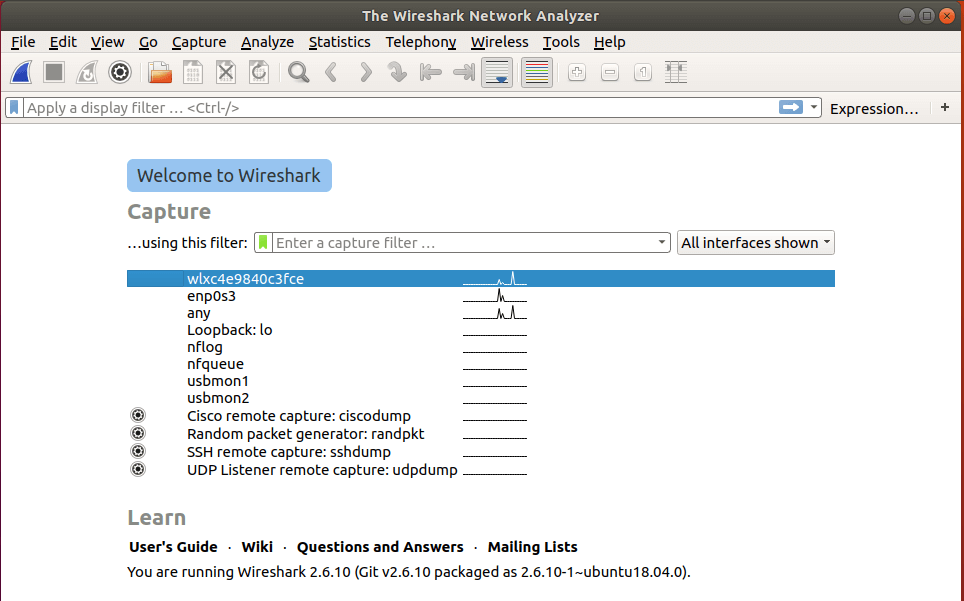This screenshot has width=964, height=601.
Task: Close this capture file
Action: click(226, 73)
